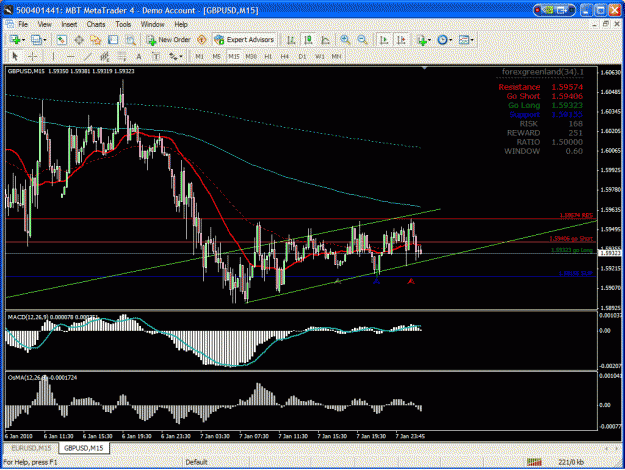625x470 pixels.
Task: Click the Templates icon
Action: pos(464,40)
